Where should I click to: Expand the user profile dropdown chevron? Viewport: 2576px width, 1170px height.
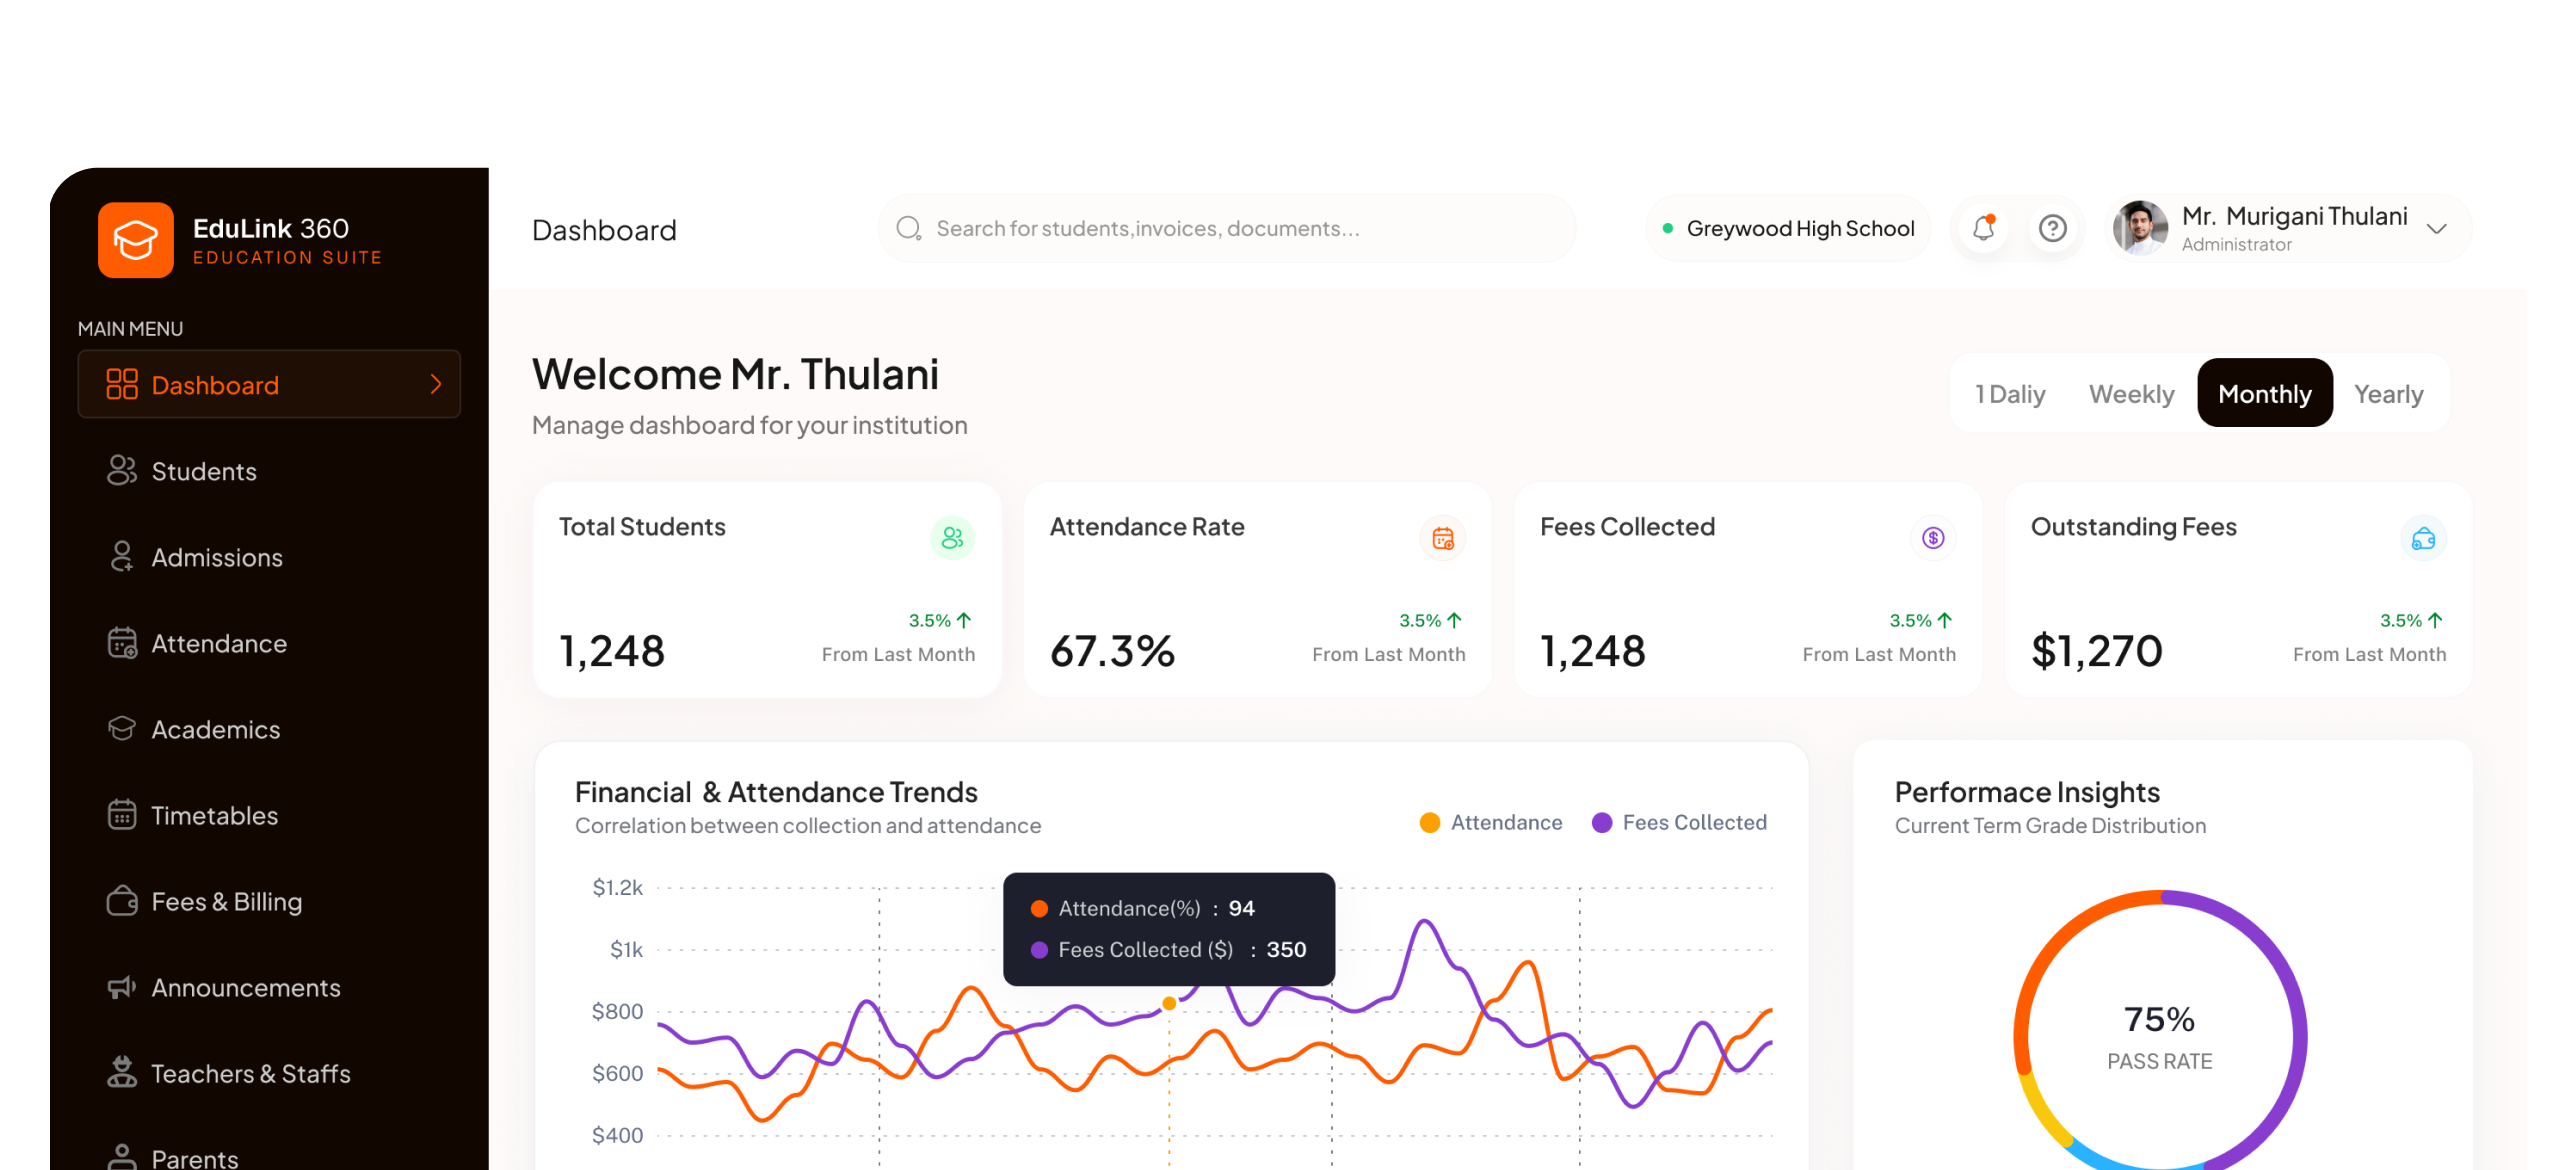tap(2437, 229)
